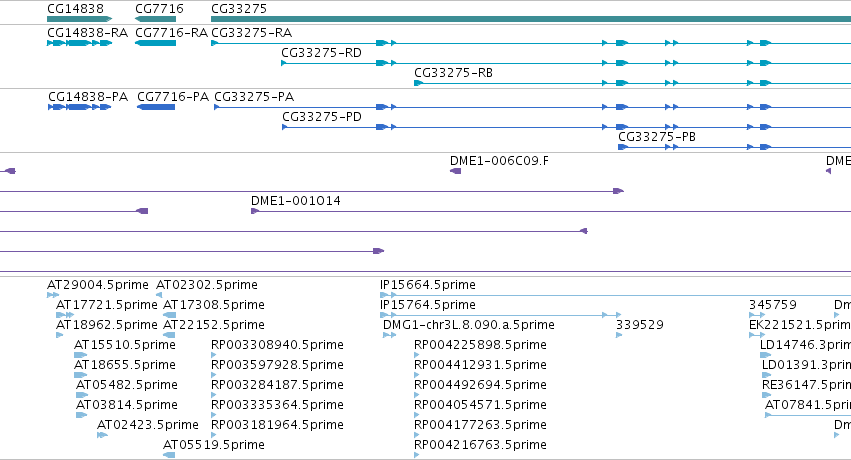
Task: Select EST RP004412931.5prime
Action: pyautogui.click(x=480, y=365)
